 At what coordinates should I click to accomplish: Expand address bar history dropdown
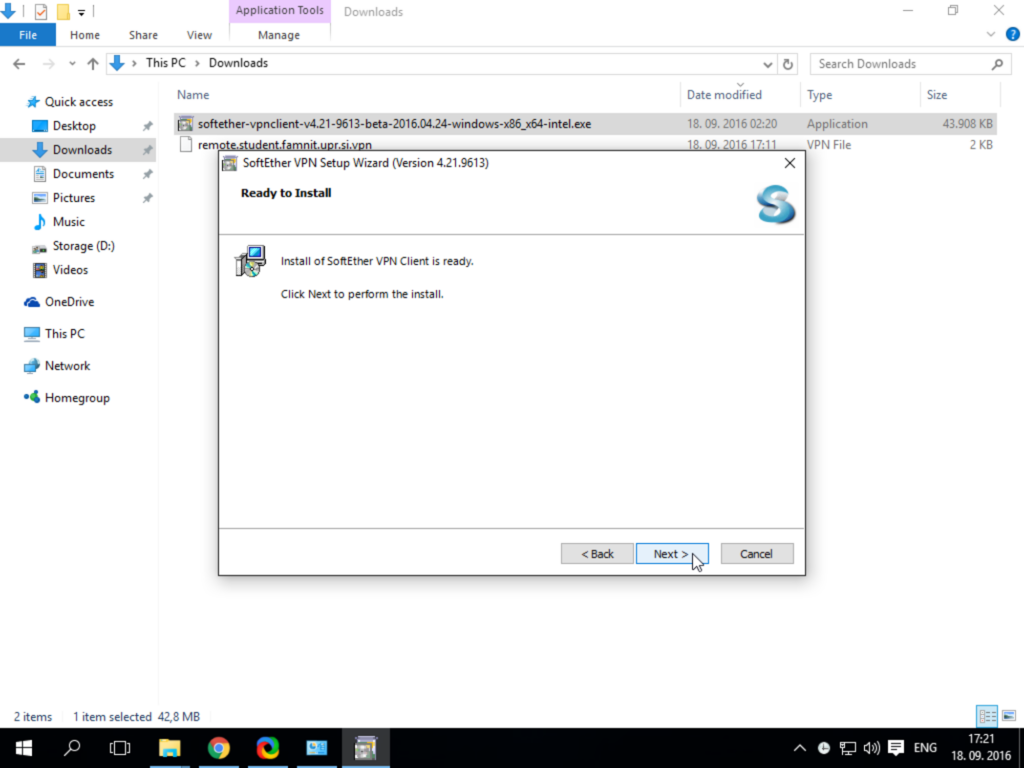767,64
